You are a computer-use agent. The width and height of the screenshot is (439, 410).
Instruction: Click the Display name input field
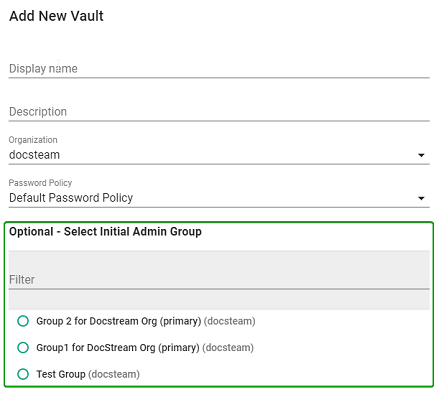(x=219, y=69)
